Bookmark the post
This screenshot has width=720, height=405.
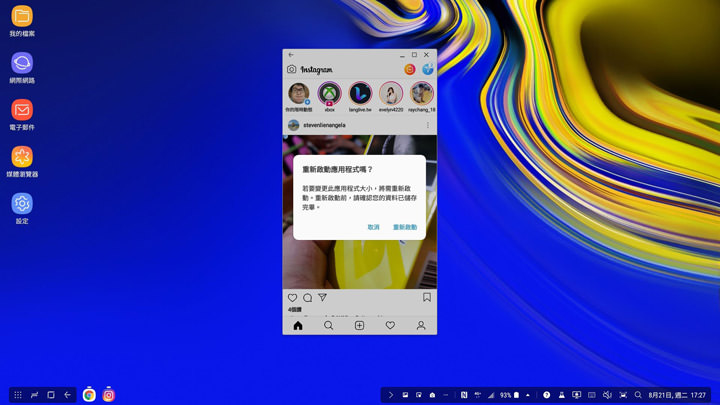[x=427, y=298]
